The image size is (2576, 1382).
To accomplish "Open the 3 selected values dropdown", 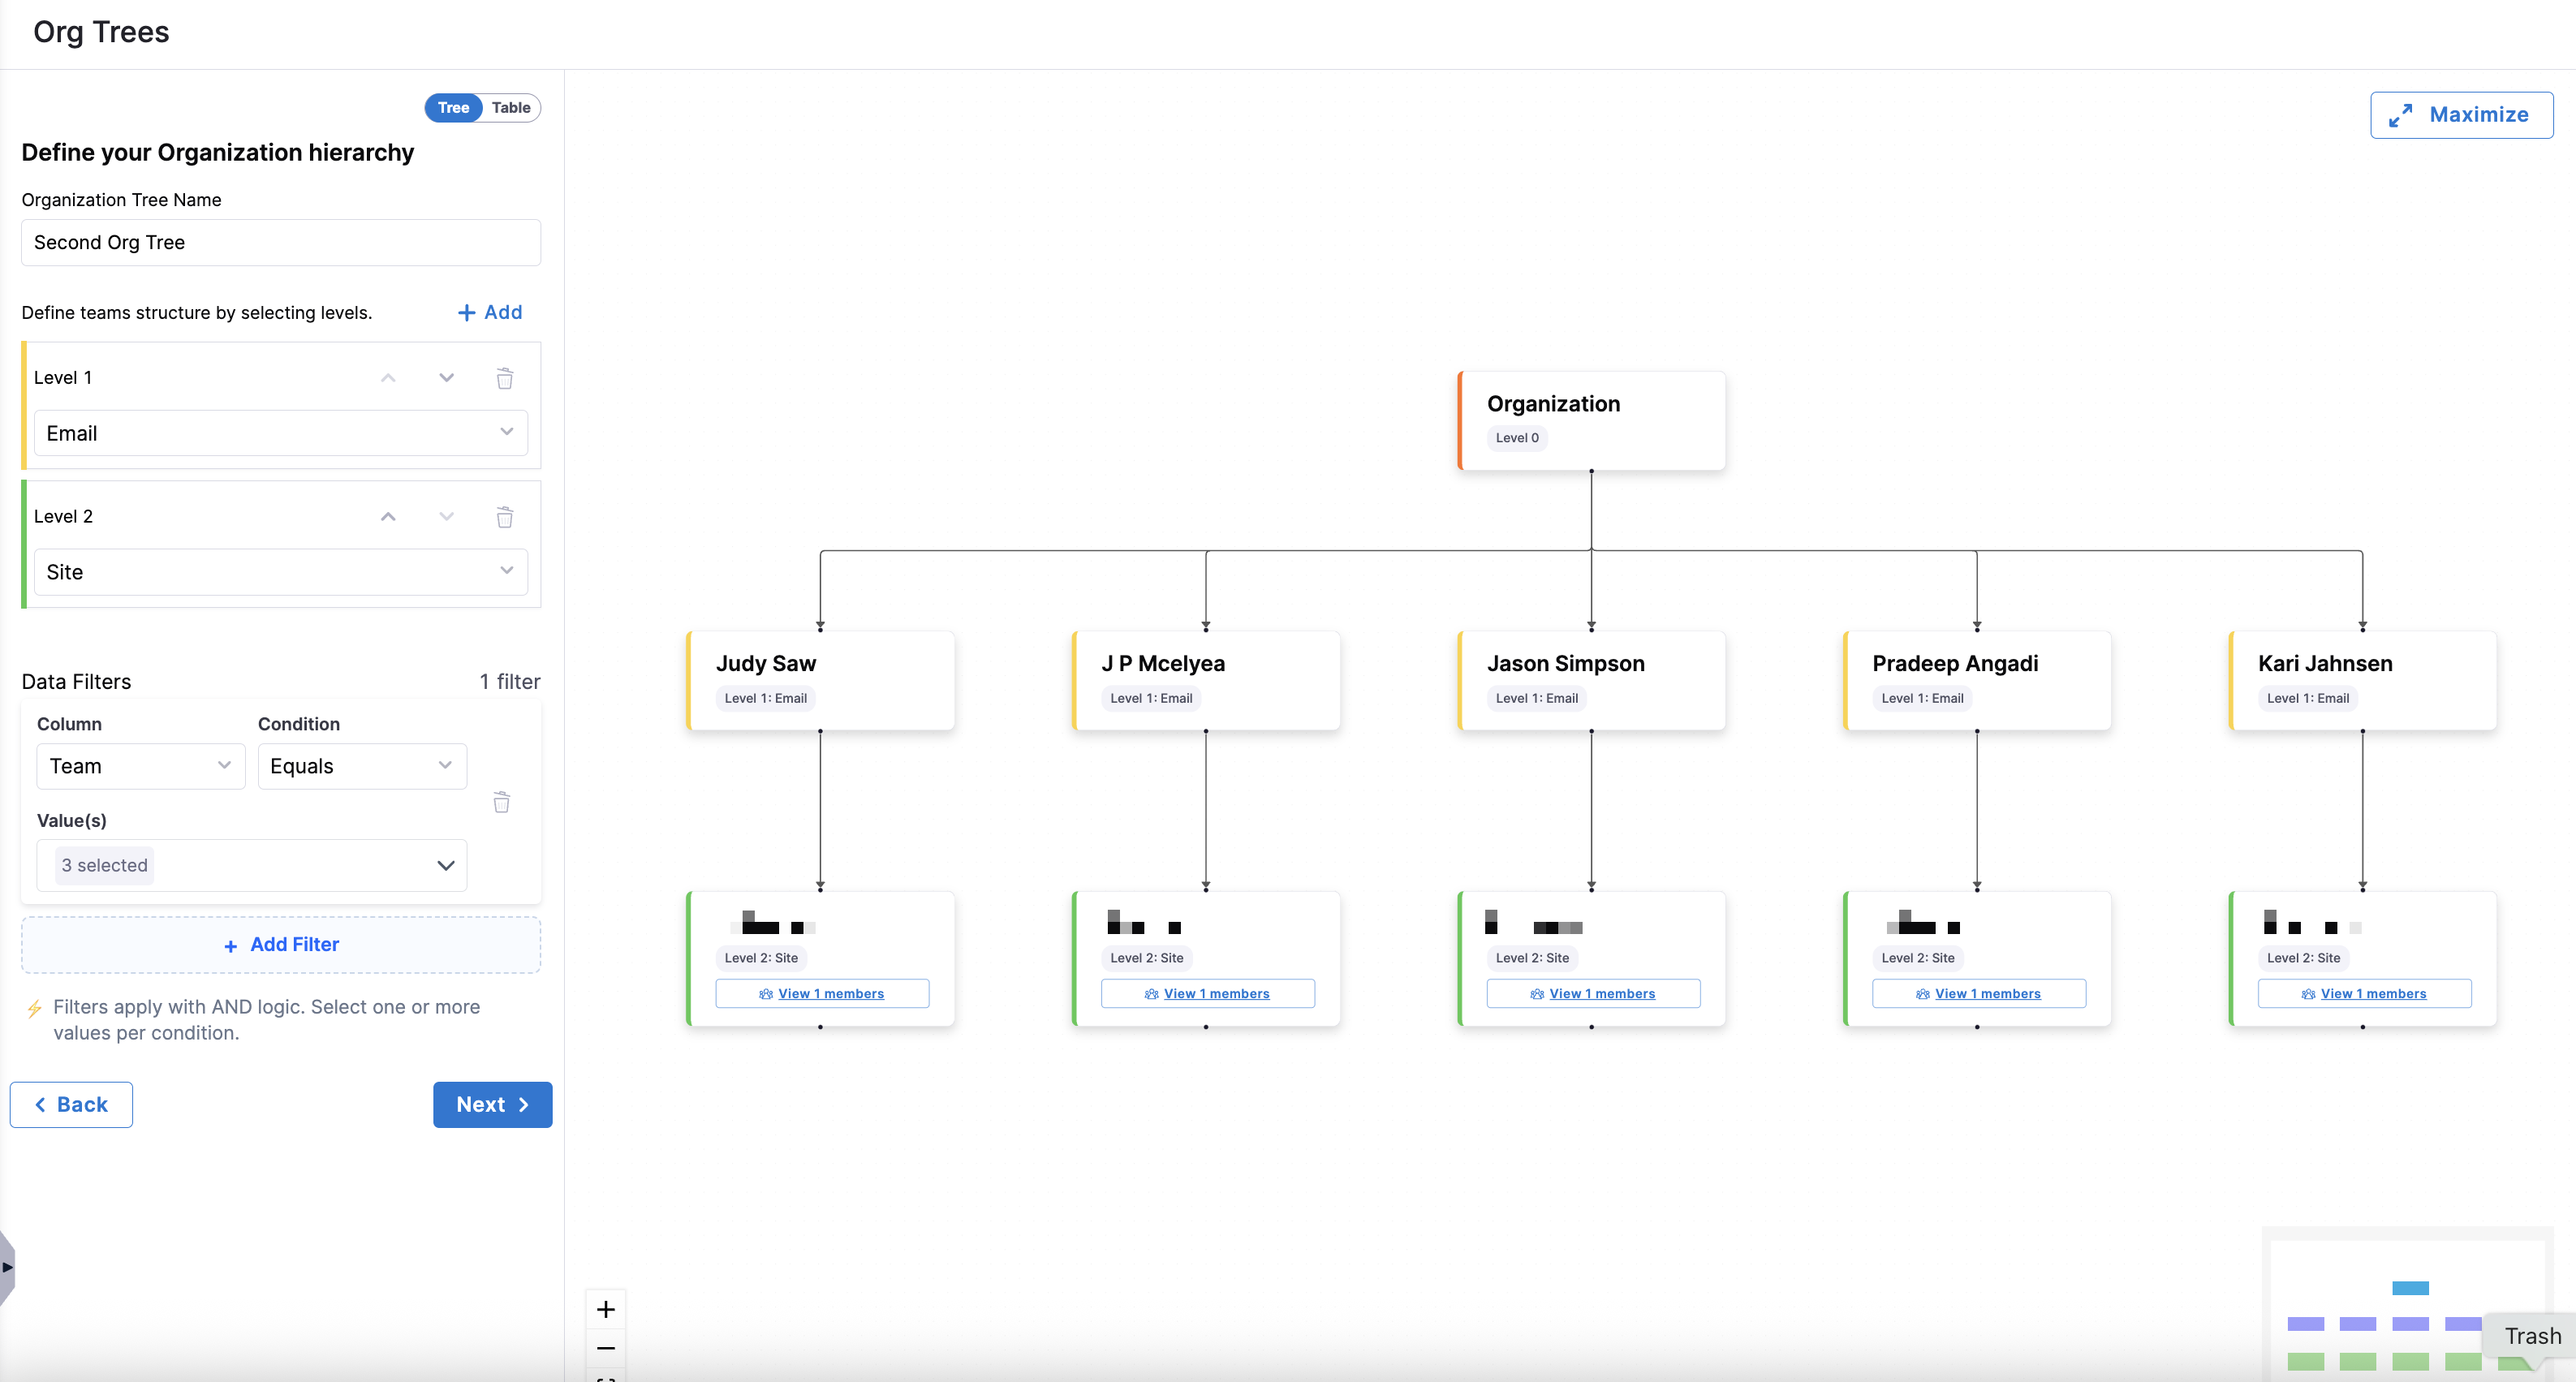I will coord(252,865).
